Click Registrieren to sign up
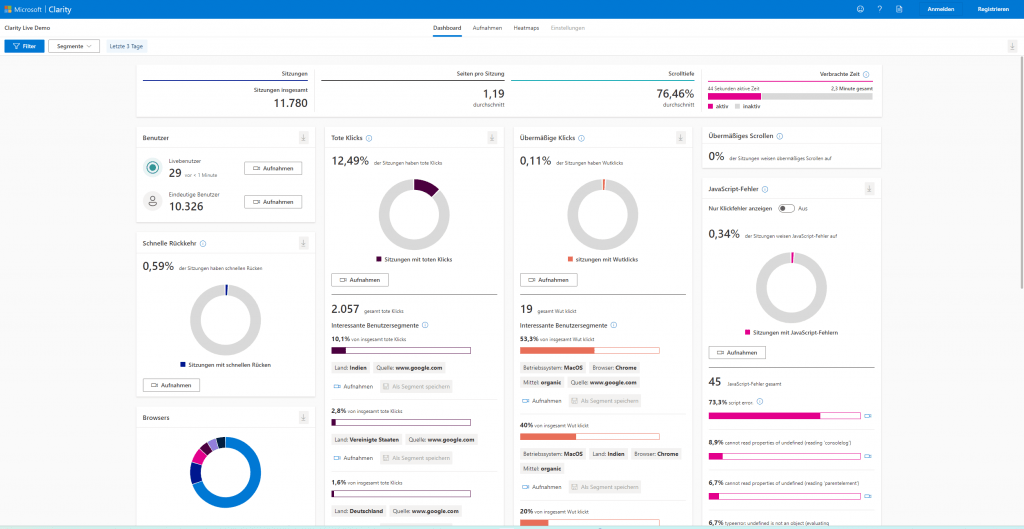The width and height of the screenshot is (1024, 529). pos(993,9)
